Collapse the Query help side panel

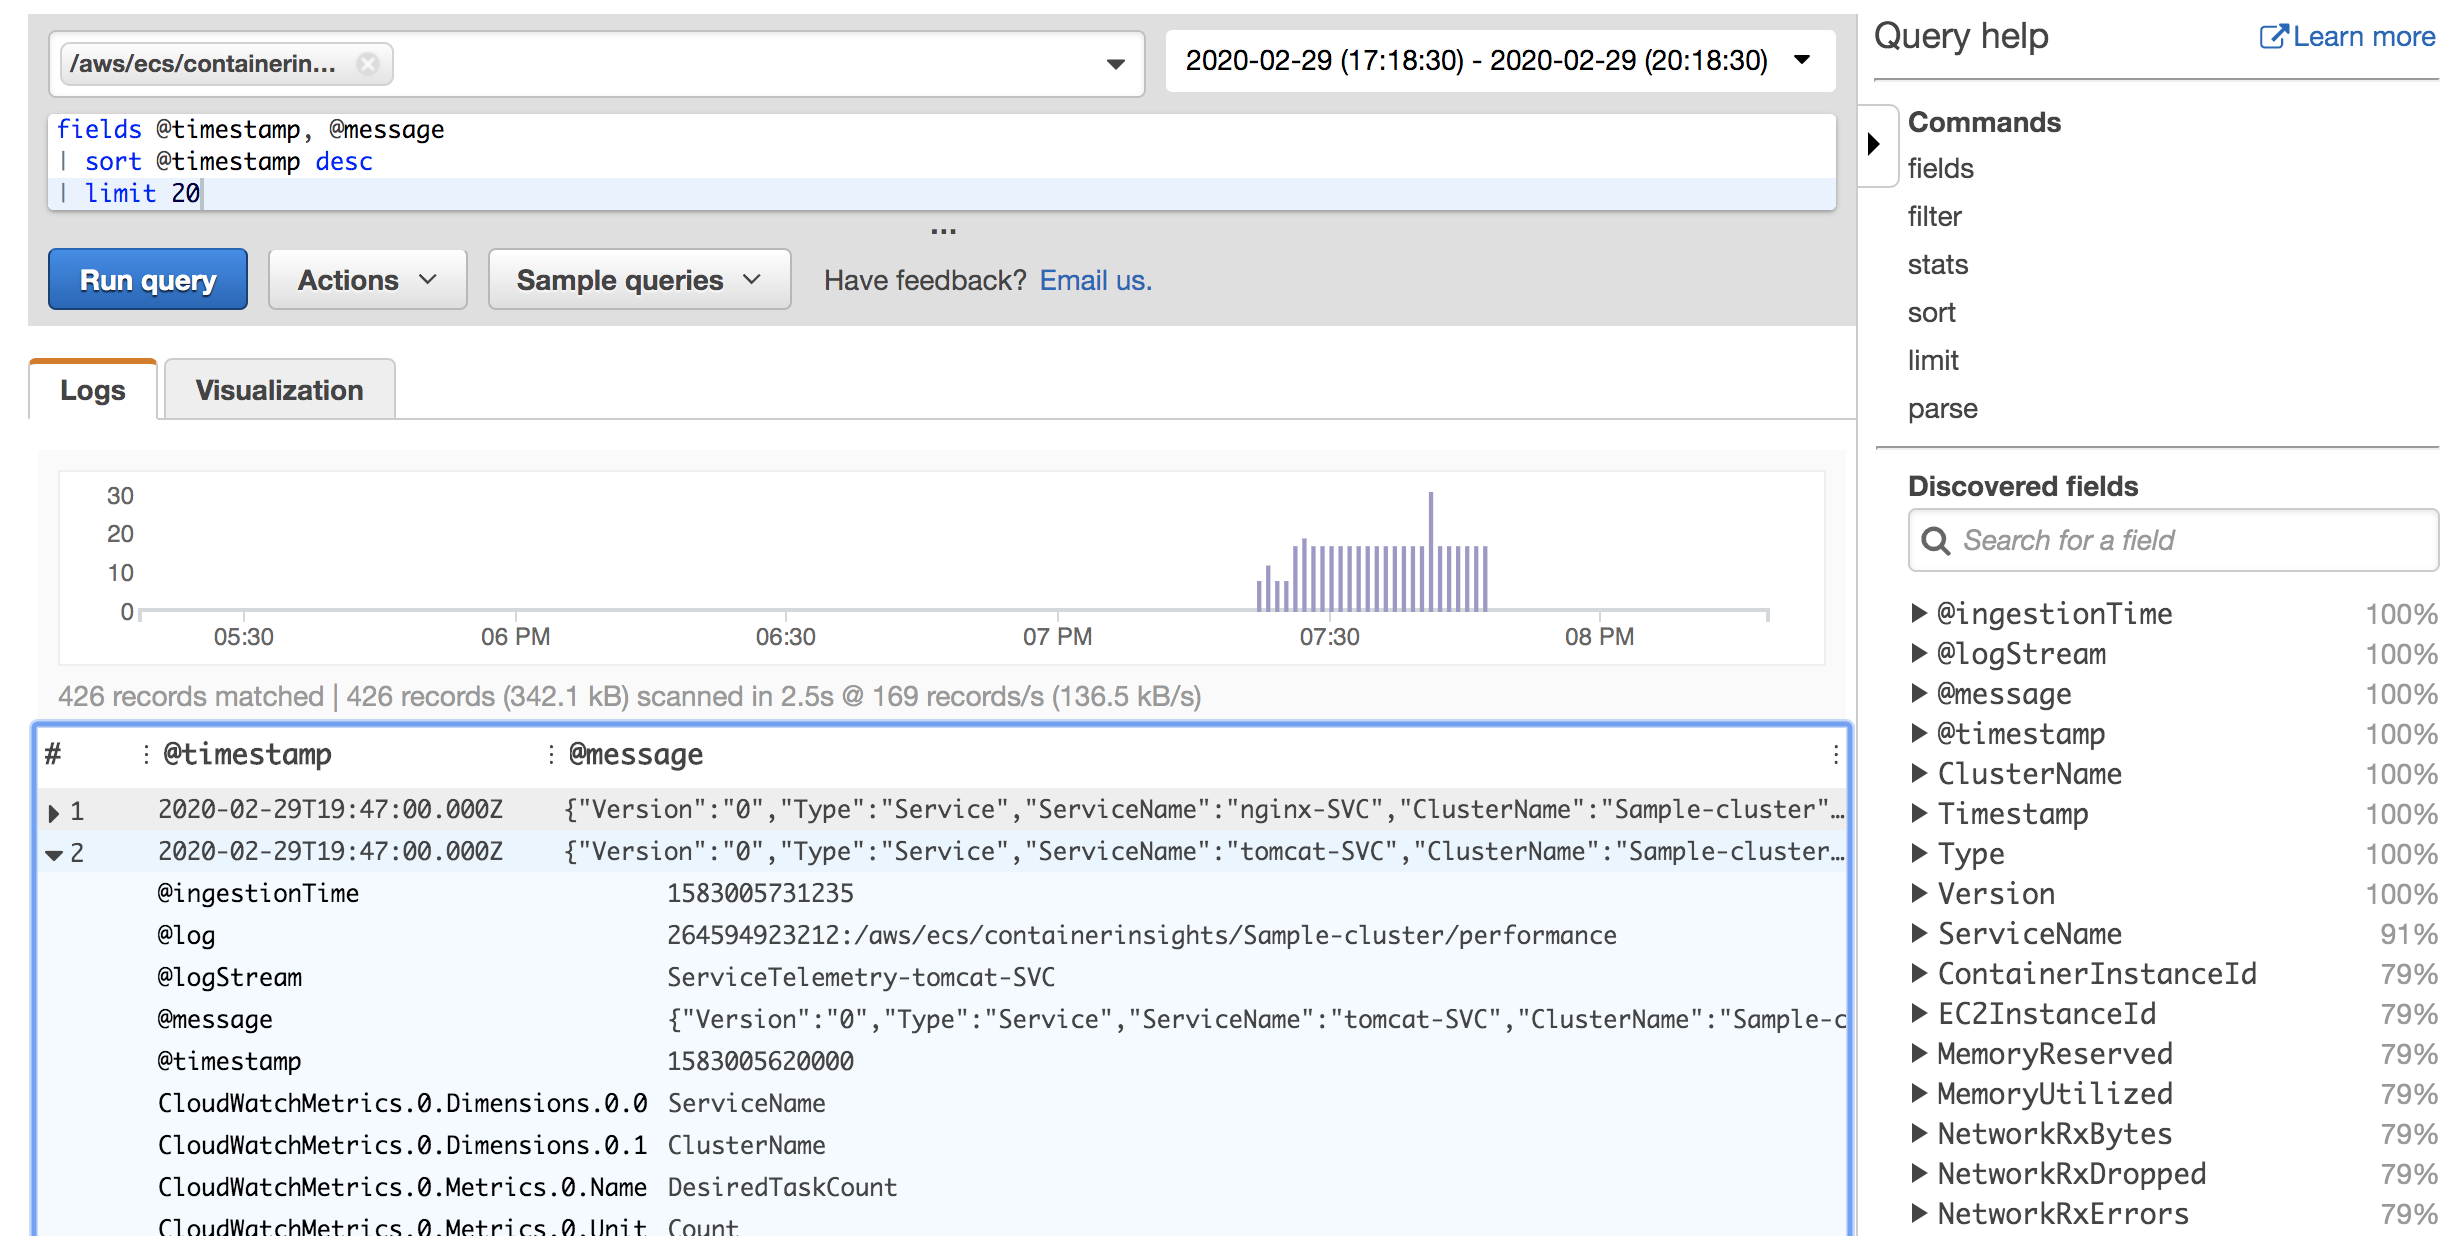[x=1875, y=144]
